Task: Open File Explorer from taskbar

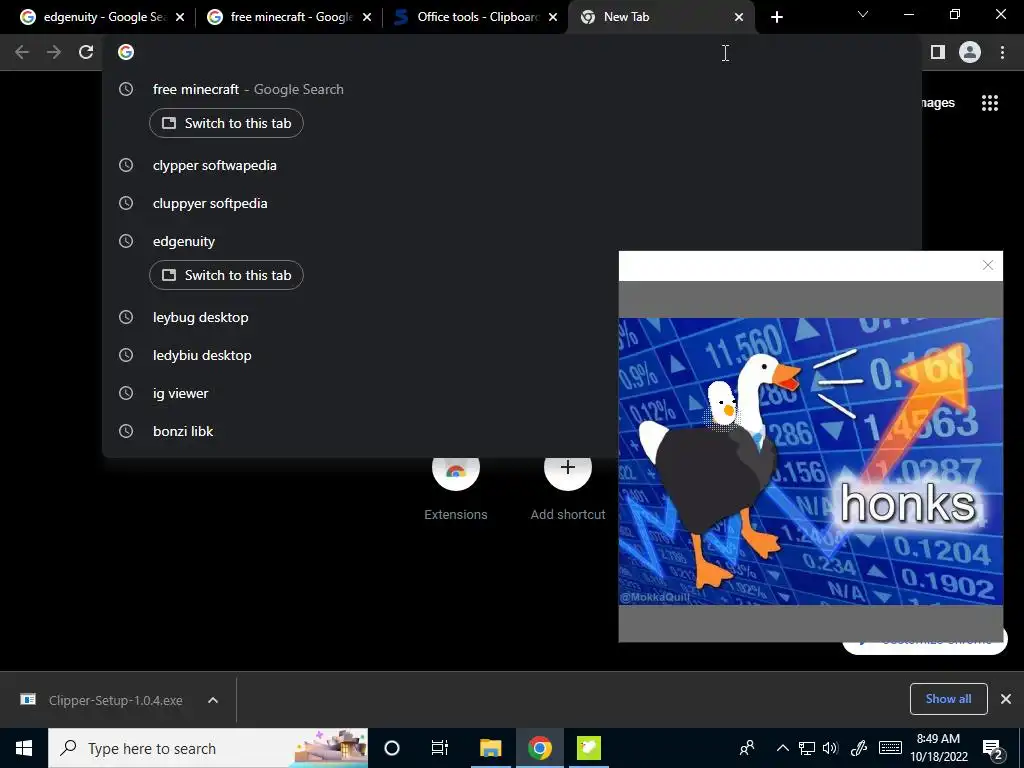Action: [490, 748]
